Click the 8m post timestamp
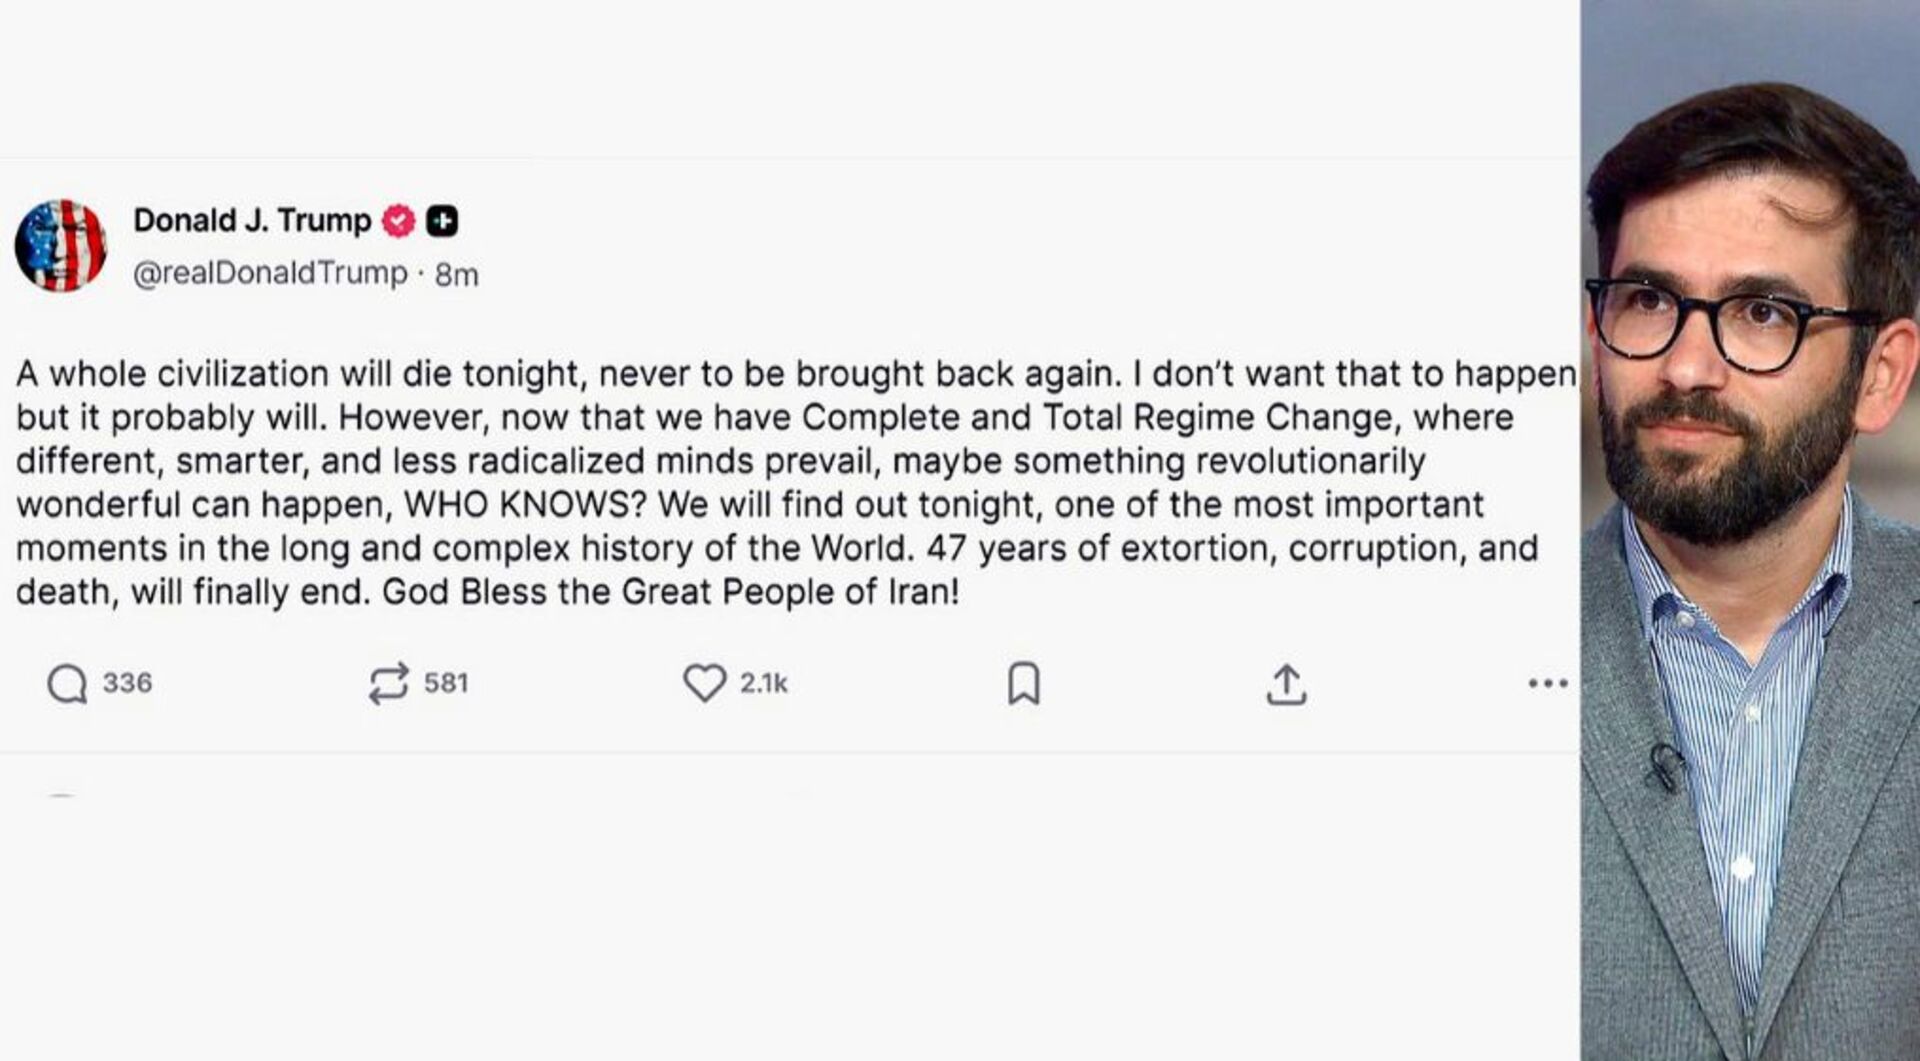 point(457,275)
